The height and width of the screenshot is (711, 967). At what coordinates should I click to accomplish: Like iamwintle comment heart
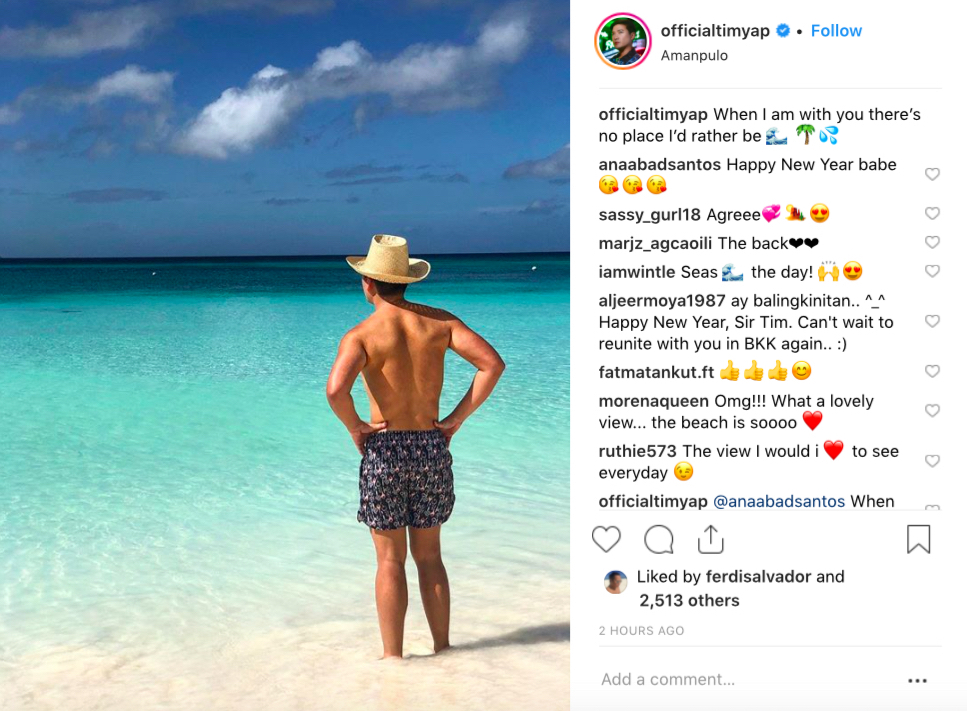tap(932, 271)
